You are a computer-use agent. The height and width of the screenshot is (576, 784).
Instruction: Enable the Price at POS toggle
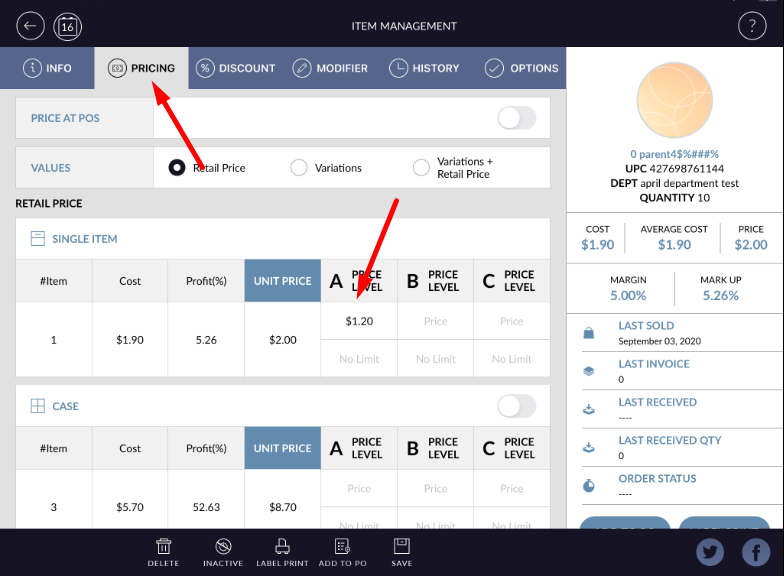516,118
